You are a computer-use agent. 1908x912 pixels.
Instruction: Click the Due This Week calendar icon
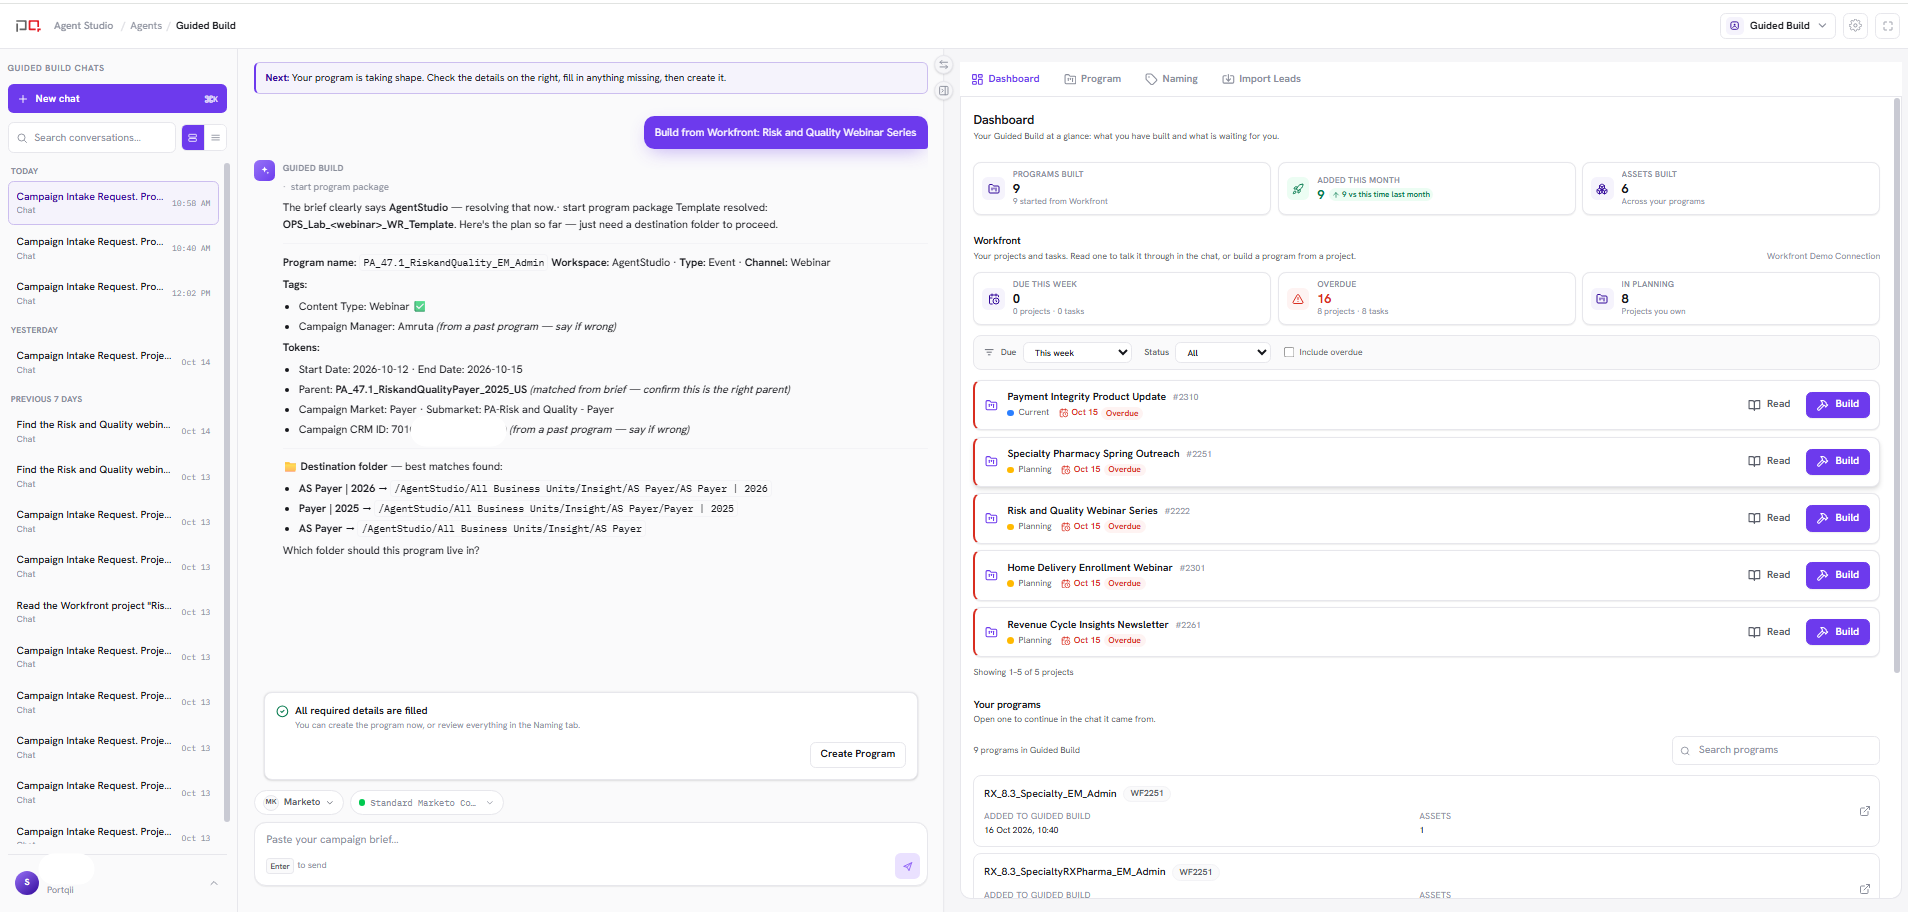coord(994,299)
